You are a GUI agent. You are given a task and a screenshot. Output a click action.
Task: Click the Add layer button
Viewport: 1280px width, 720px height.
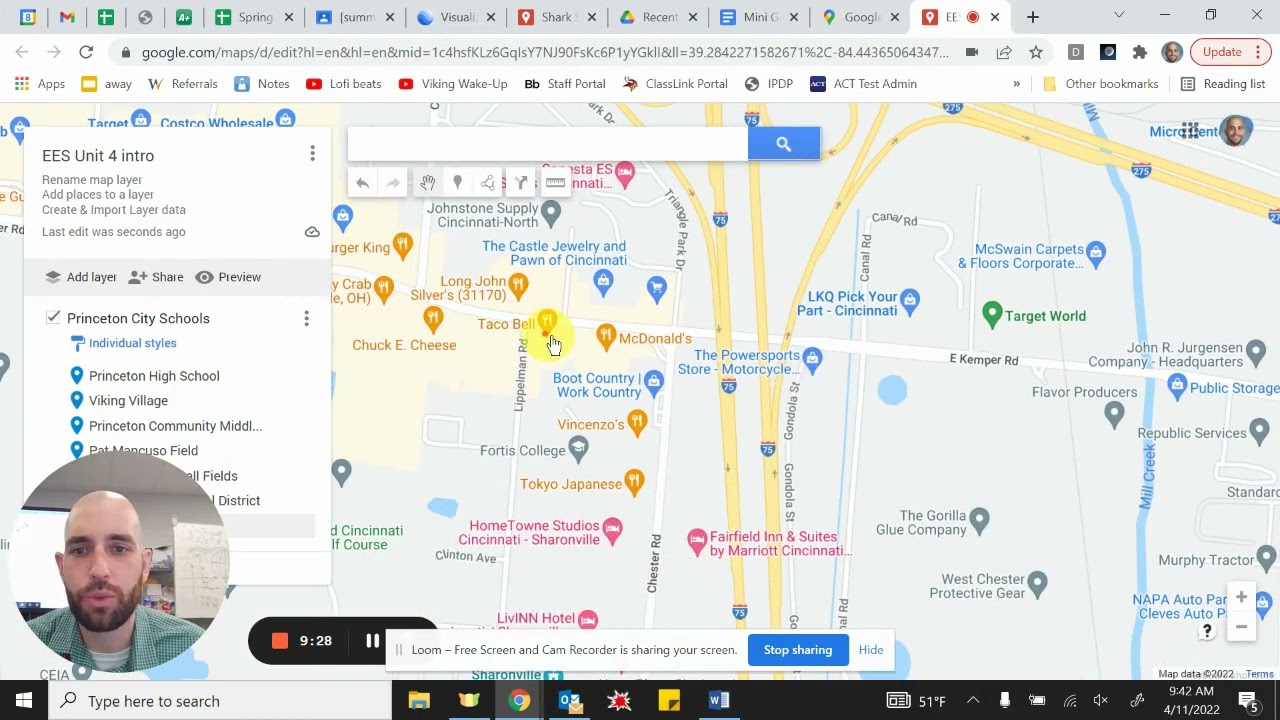point(81,277)
